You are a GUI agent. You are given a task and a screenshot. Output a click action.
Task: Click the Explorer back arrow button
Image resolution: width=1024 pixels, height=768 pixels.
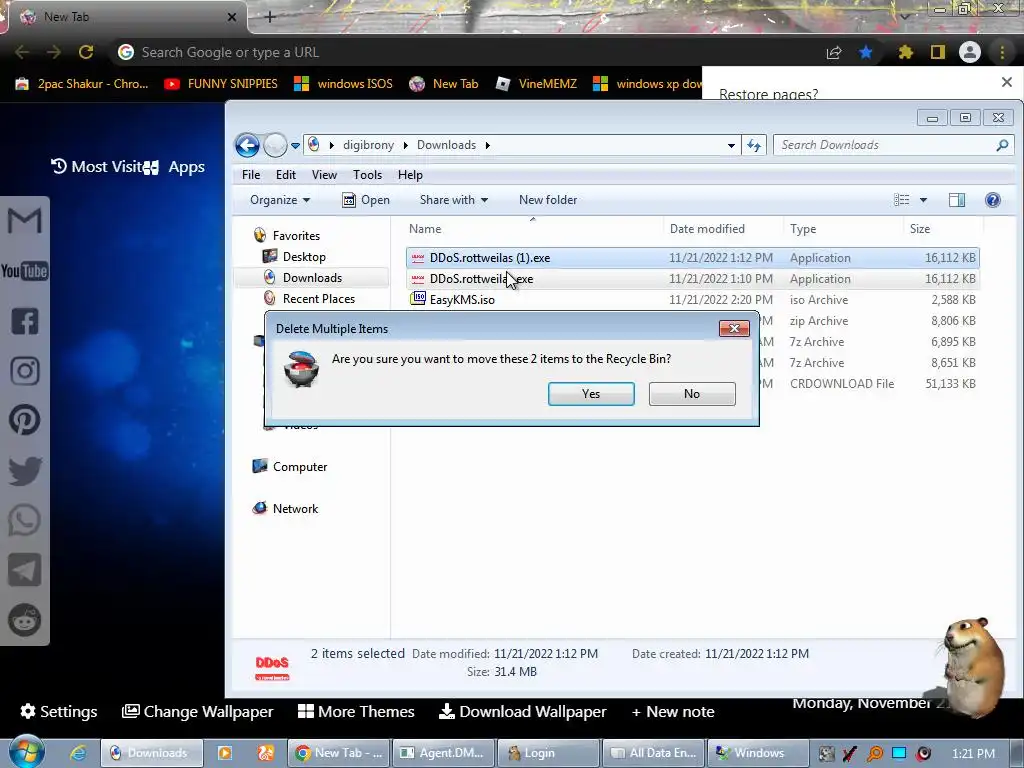pos(248,145)
